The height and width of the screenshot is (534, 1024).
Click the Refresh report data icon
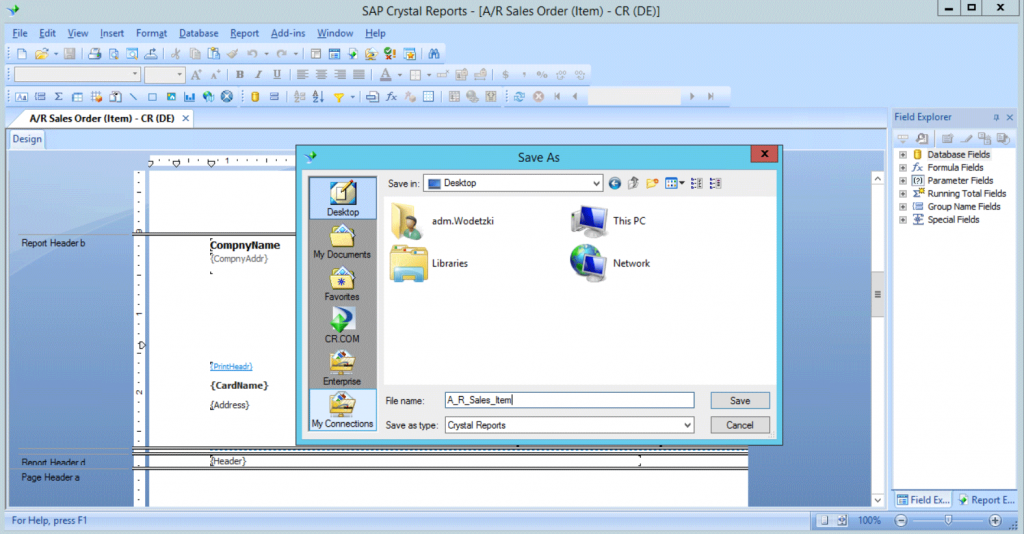point(519,97)
